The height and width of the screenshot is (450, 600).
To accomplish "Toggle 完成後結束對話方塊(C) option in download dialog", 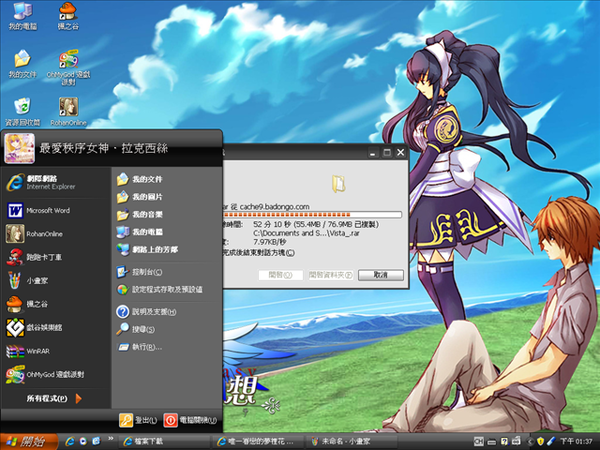I will (259, 253).
